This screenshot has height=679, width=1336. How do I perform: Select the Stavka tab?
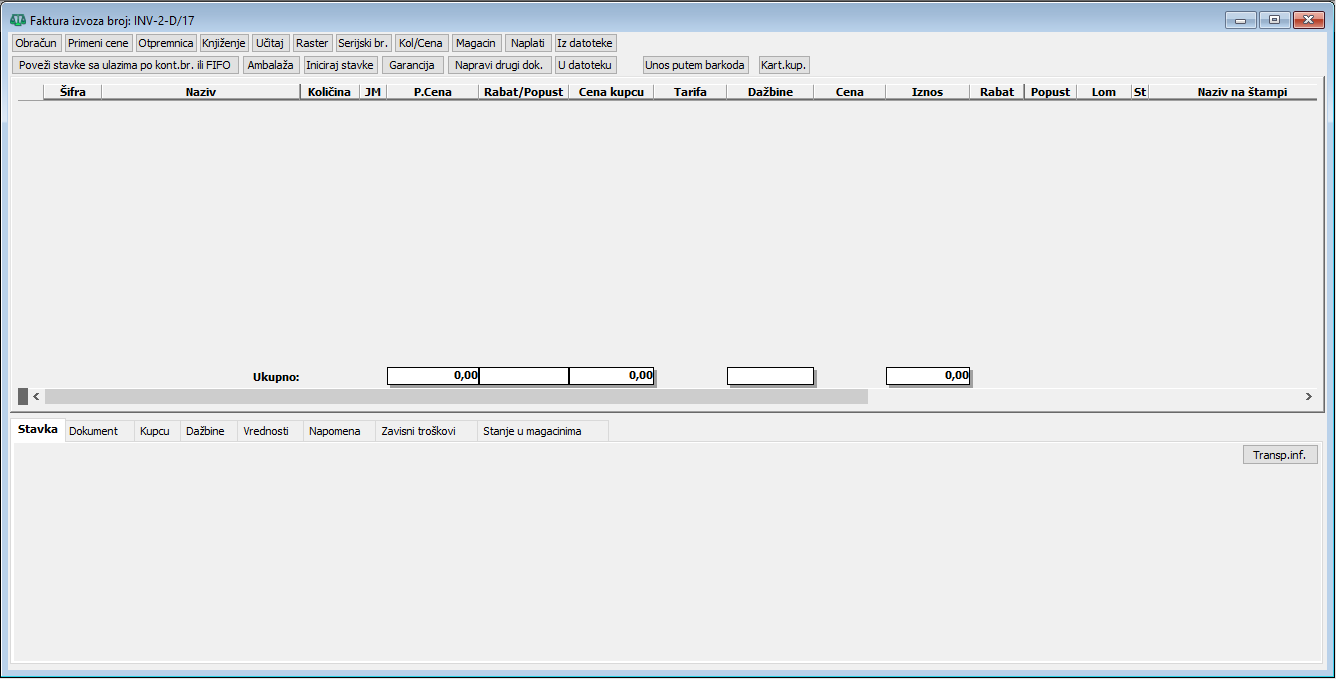pos(38,430)
